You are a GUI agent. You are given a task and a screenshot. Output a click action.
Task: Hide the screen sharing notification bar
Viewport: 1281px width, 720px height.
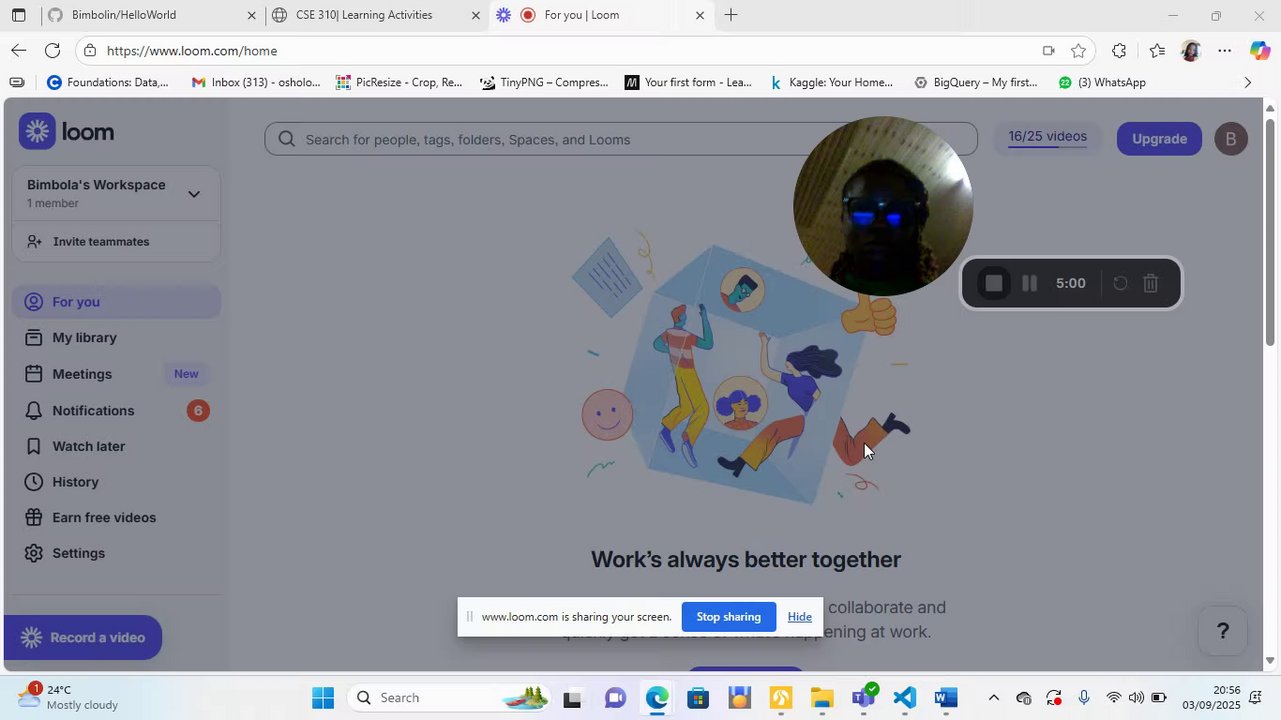[x=799, y=617]
